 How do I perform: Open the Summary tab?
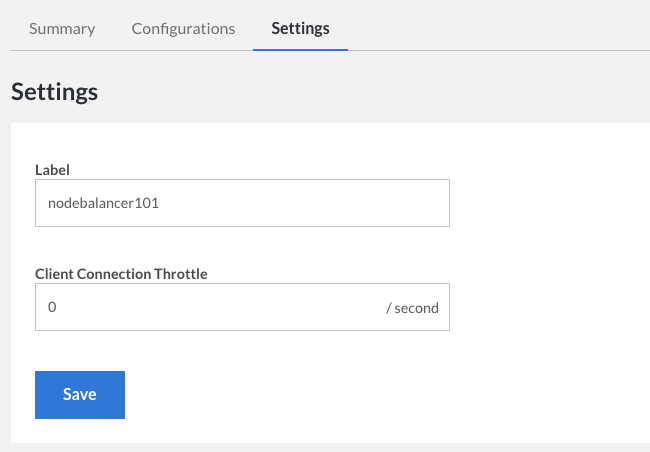coord(62,28)
